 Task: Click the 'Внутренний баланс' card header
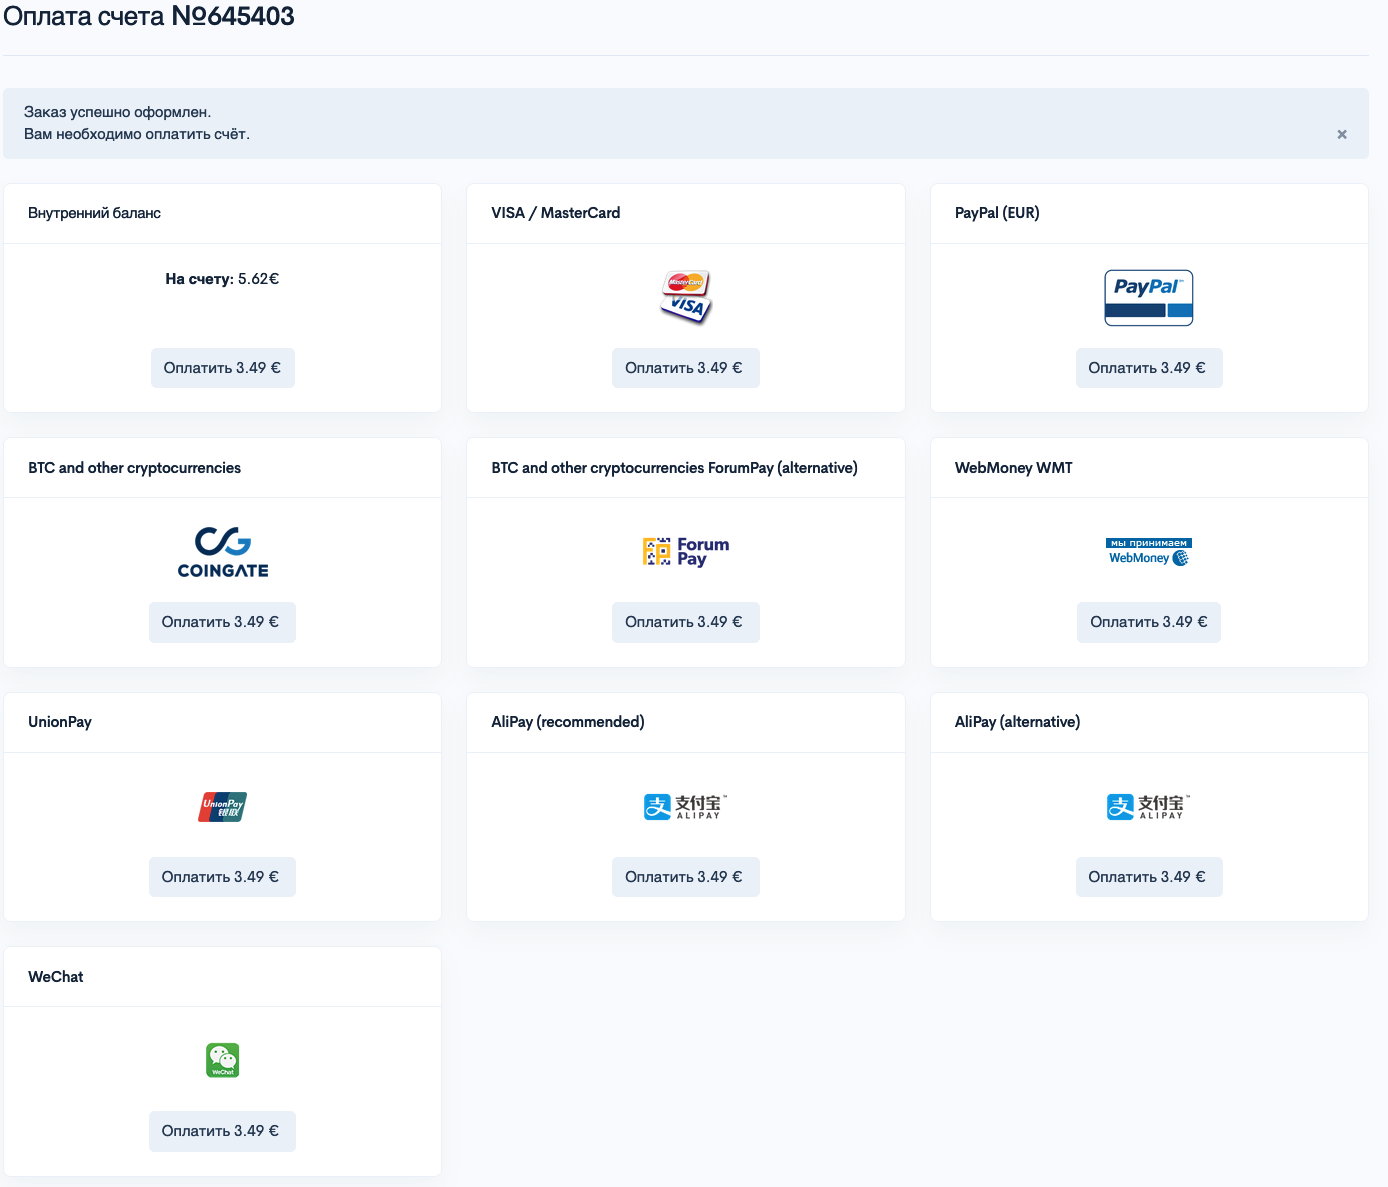222,213
